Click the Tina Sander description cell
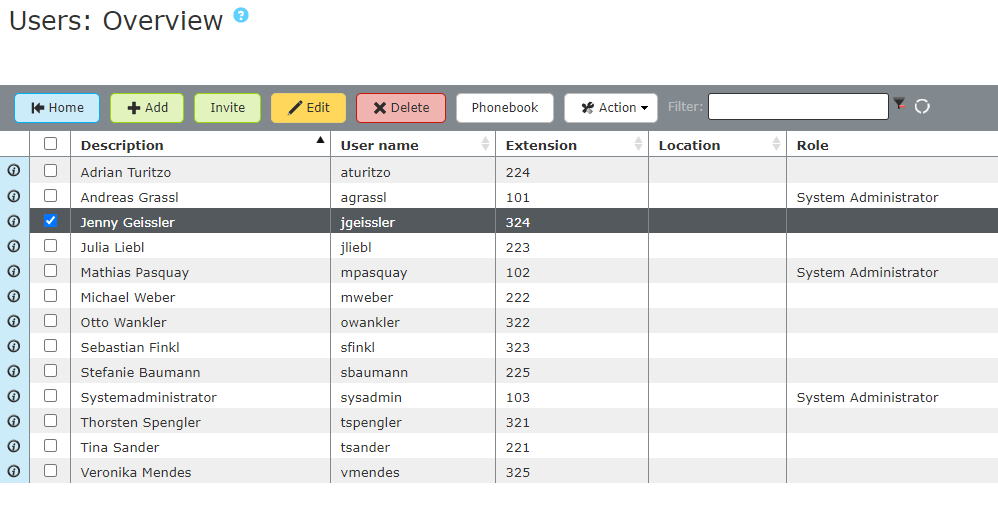The width and height of the screenshot is (998, 505). [x=200, y=447]
